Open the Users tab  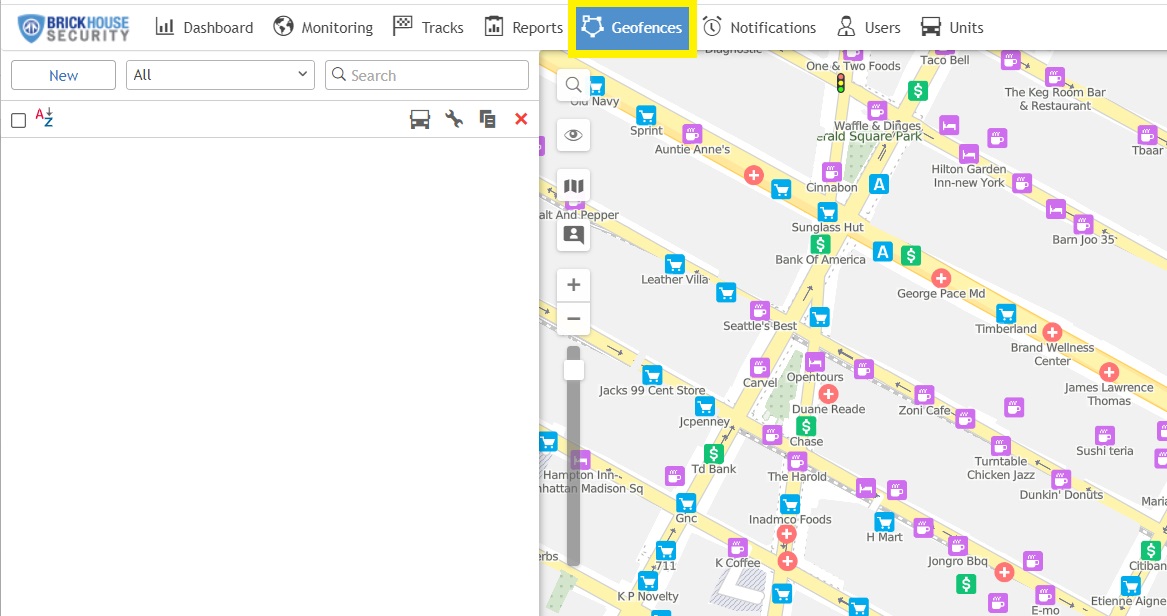tap(869, 28)
